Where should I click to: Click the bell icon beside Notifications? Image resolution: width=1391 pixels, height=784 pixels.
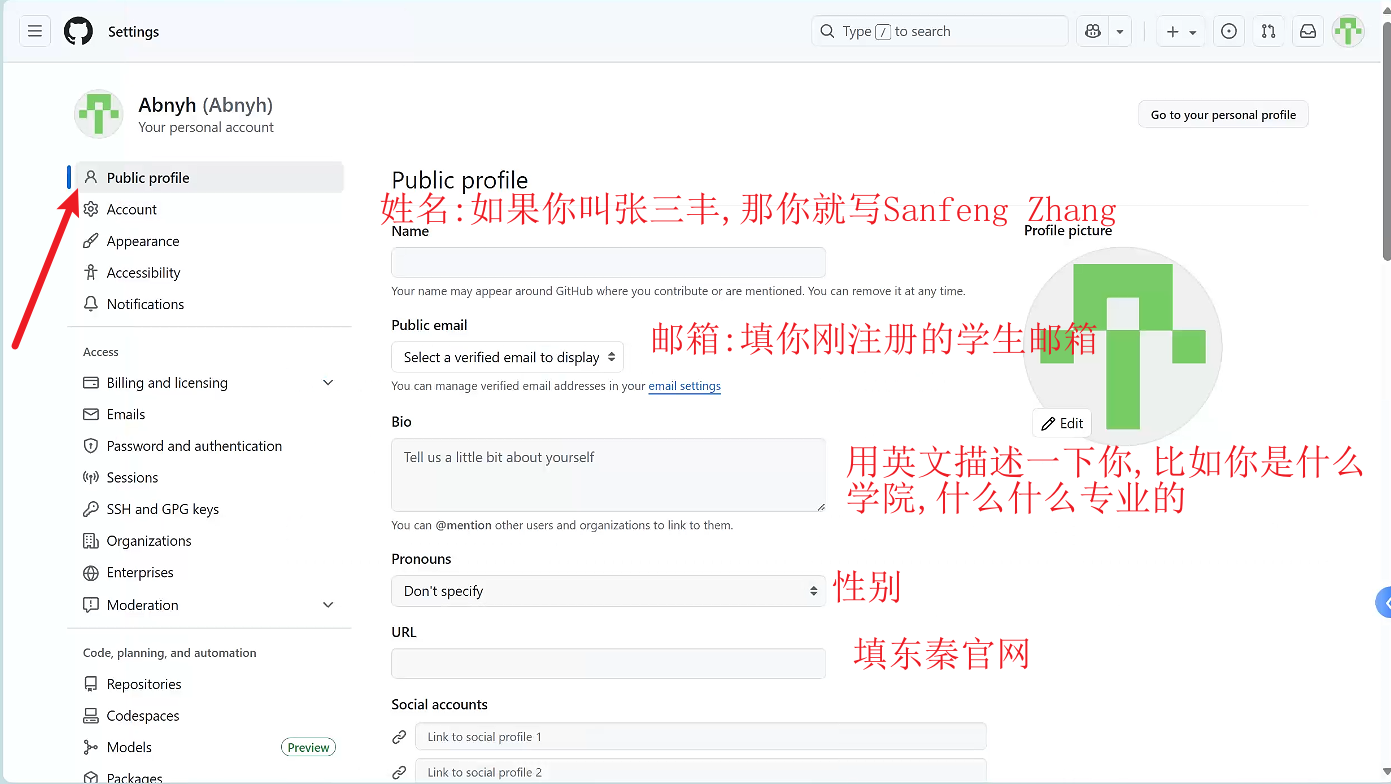(91, 304)
